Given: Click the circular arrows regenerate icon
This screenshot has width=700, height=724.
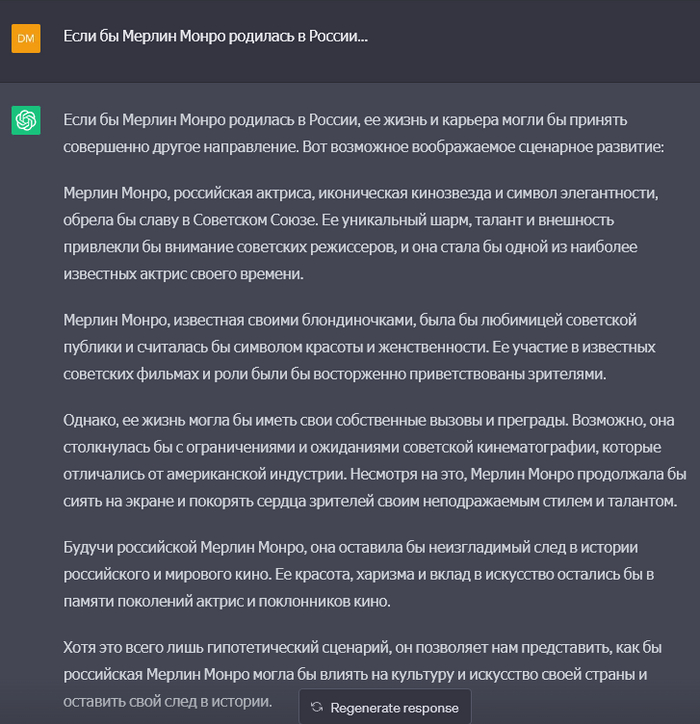Looking at the screenshot, I should [317, 707].
